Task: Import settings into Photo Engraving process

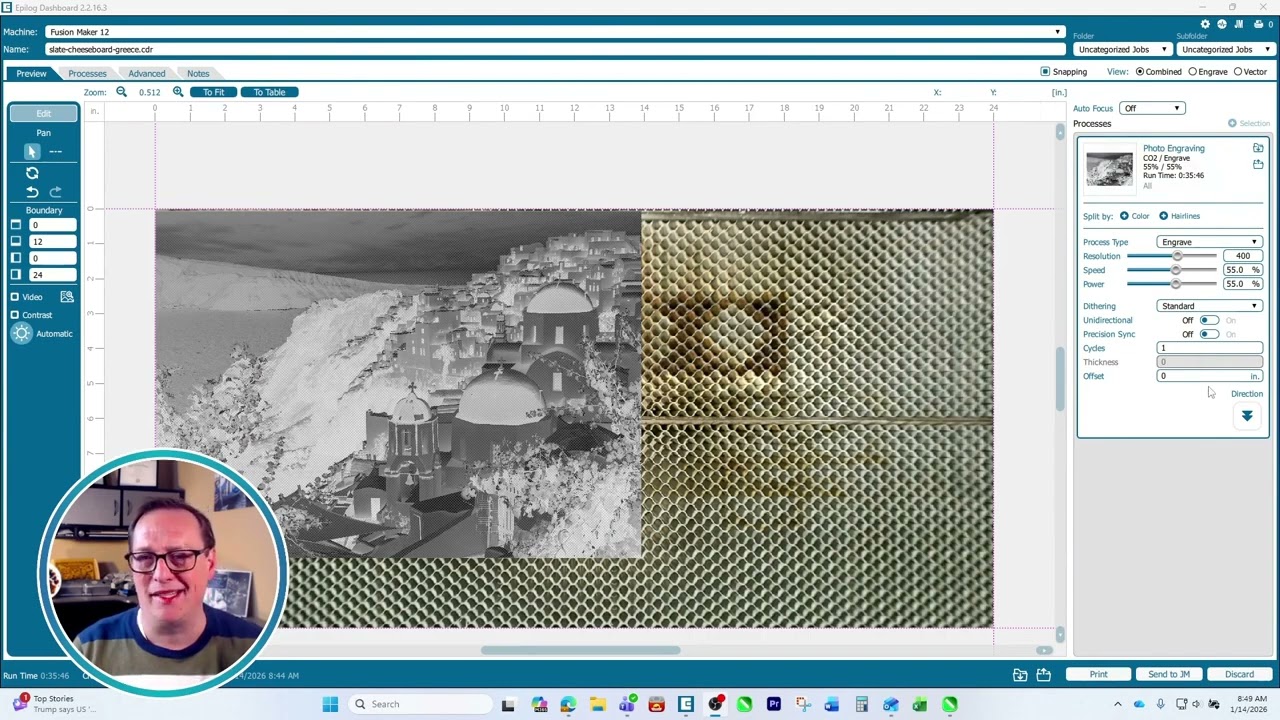Action: coord(1258,148)
